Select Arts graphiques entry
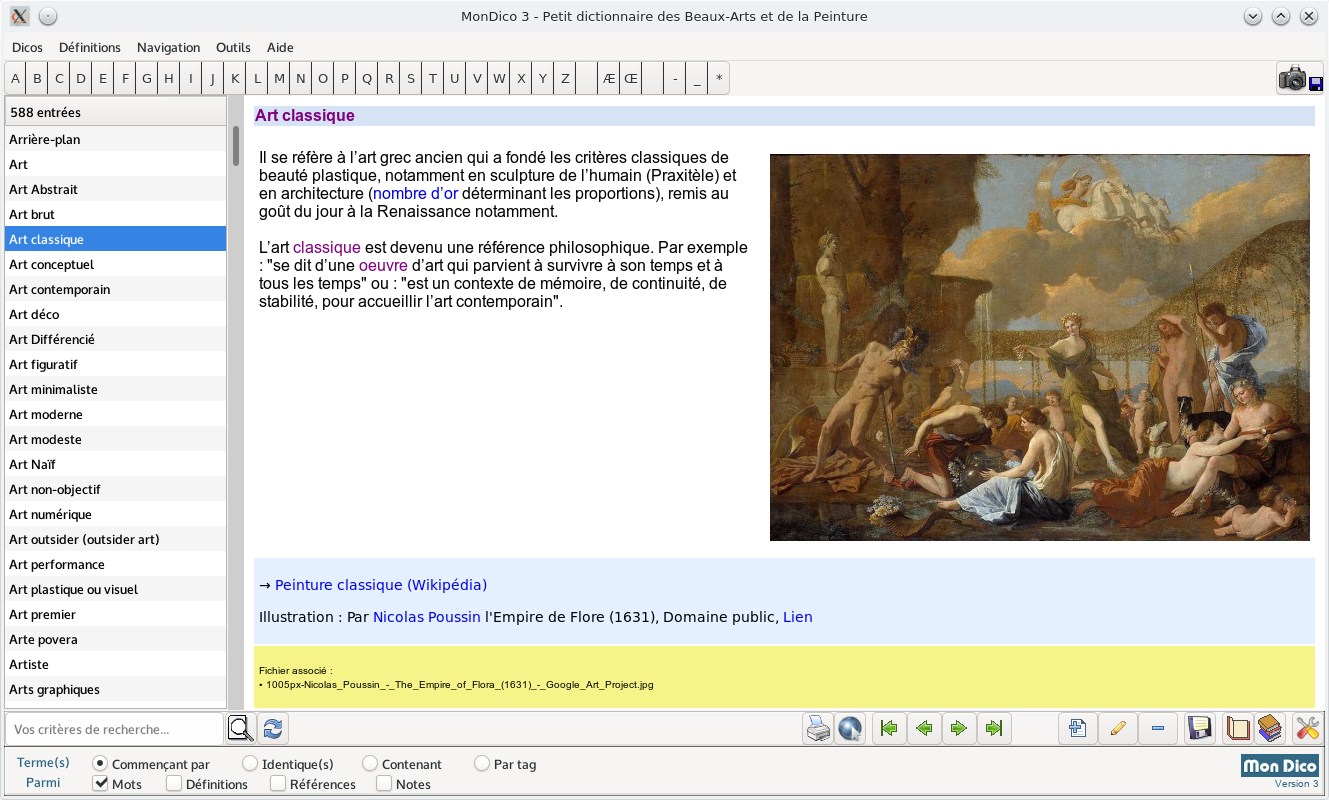Viewport: 1329px width, 800px height. tap(116, 689)
